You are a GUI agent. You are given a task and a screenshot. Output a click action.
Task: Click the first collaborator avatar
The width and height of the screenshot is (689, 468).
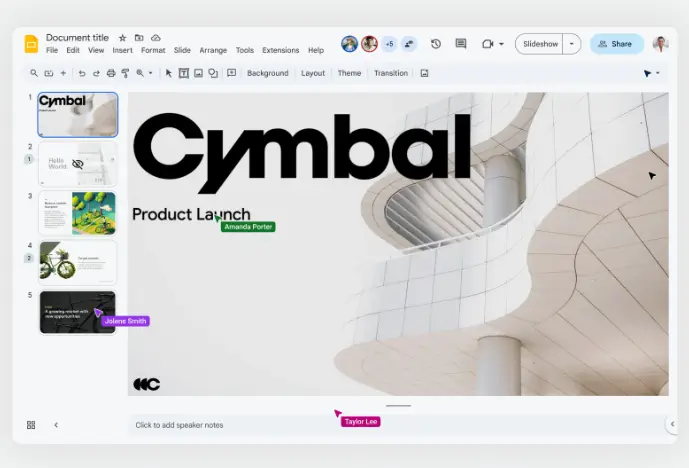[349, 44]
